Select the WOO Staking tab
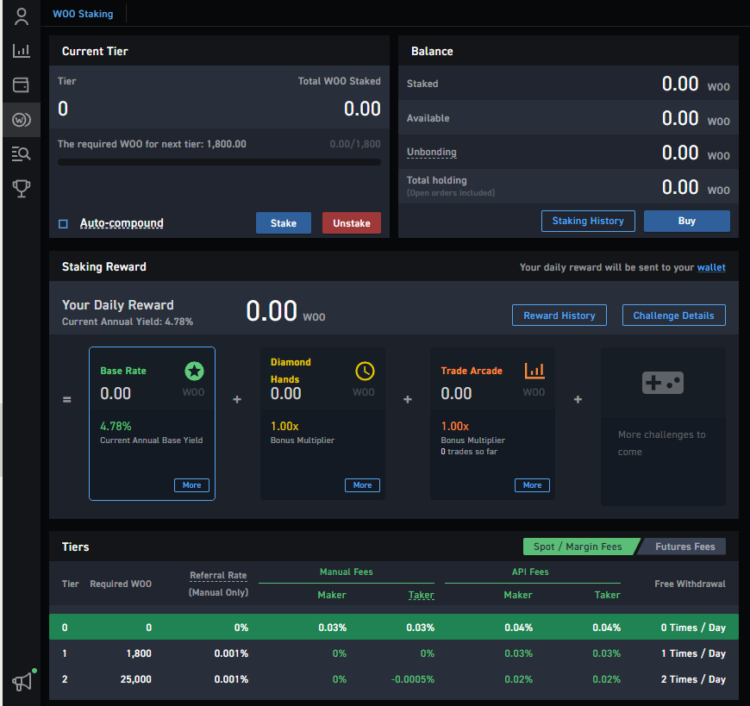This screenshot has height=706, width=750. tap(83, 14)
